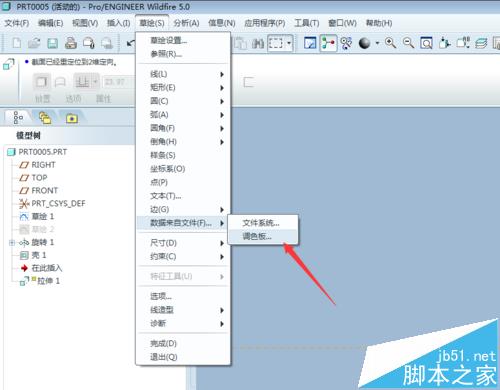Select the favorites tab icon

(72, 118)
